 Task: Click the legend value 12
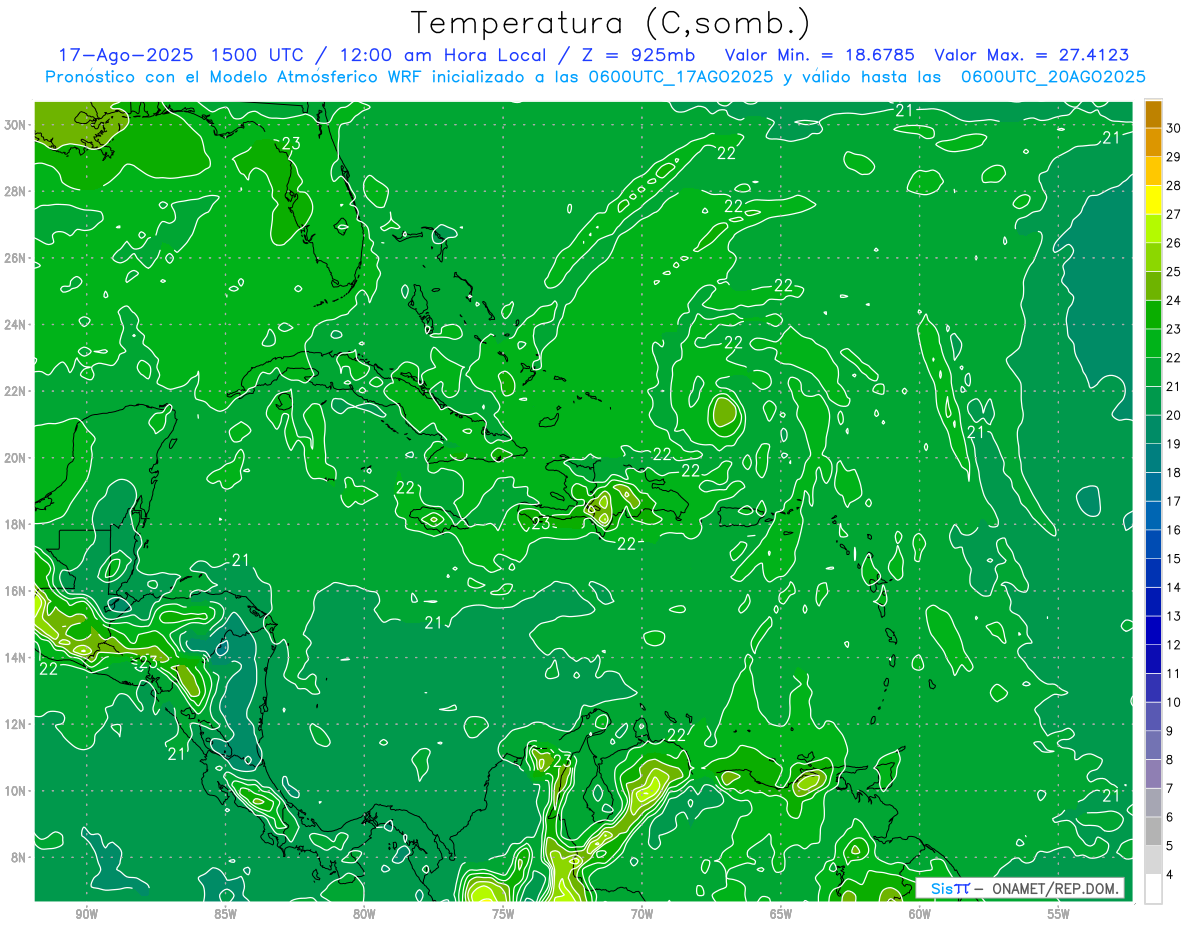pos(1173,645)
